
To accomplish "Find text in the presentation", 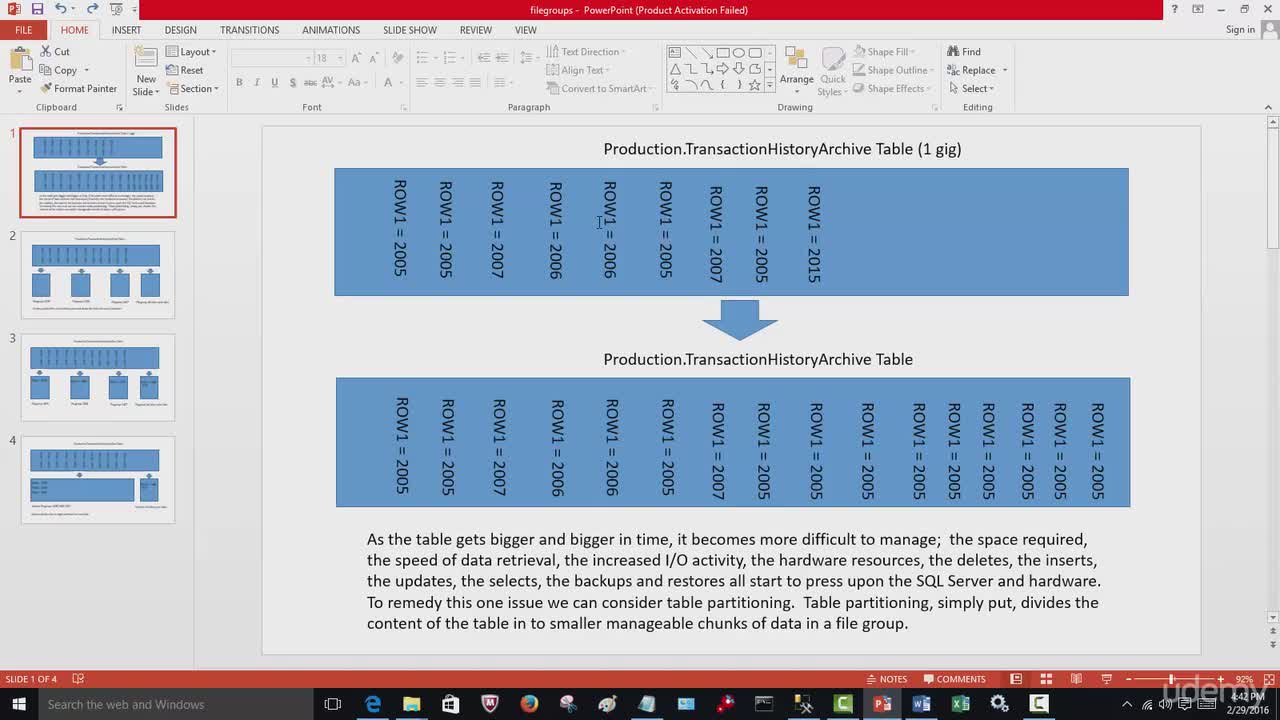I will point(963,51).
